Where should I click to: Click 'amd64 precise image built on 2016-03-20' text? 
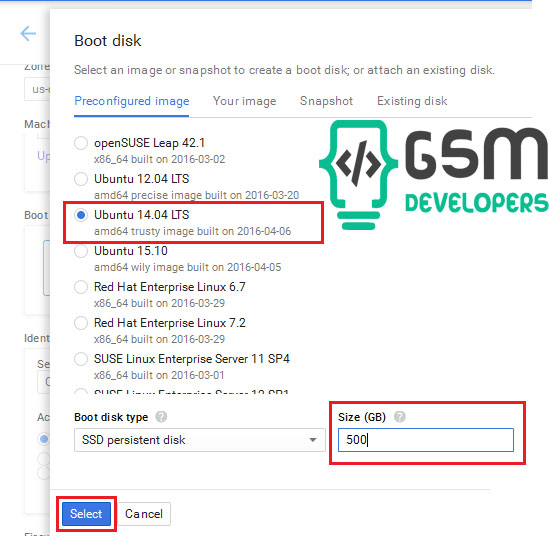196,195
